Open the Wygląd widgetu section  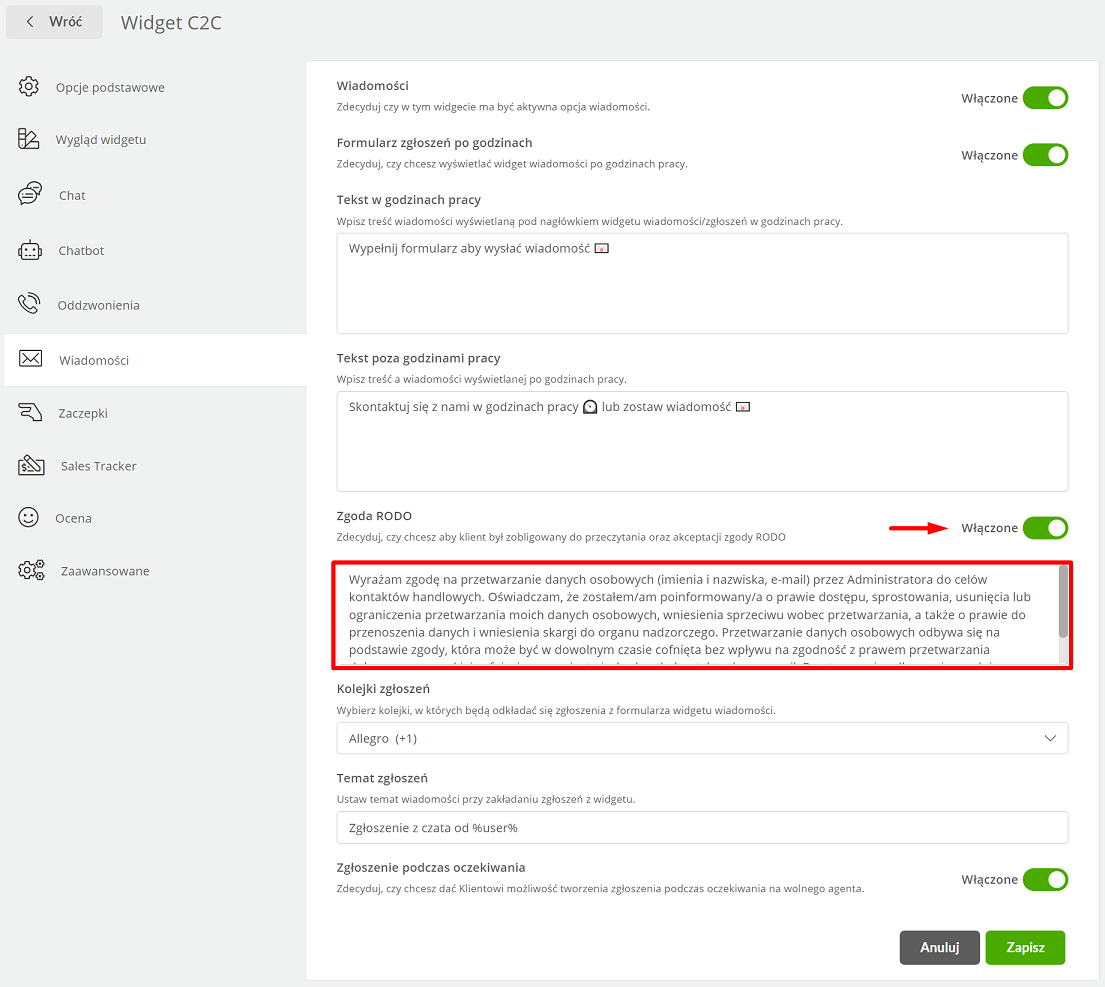pyautogui.click(x=101, y=139)
